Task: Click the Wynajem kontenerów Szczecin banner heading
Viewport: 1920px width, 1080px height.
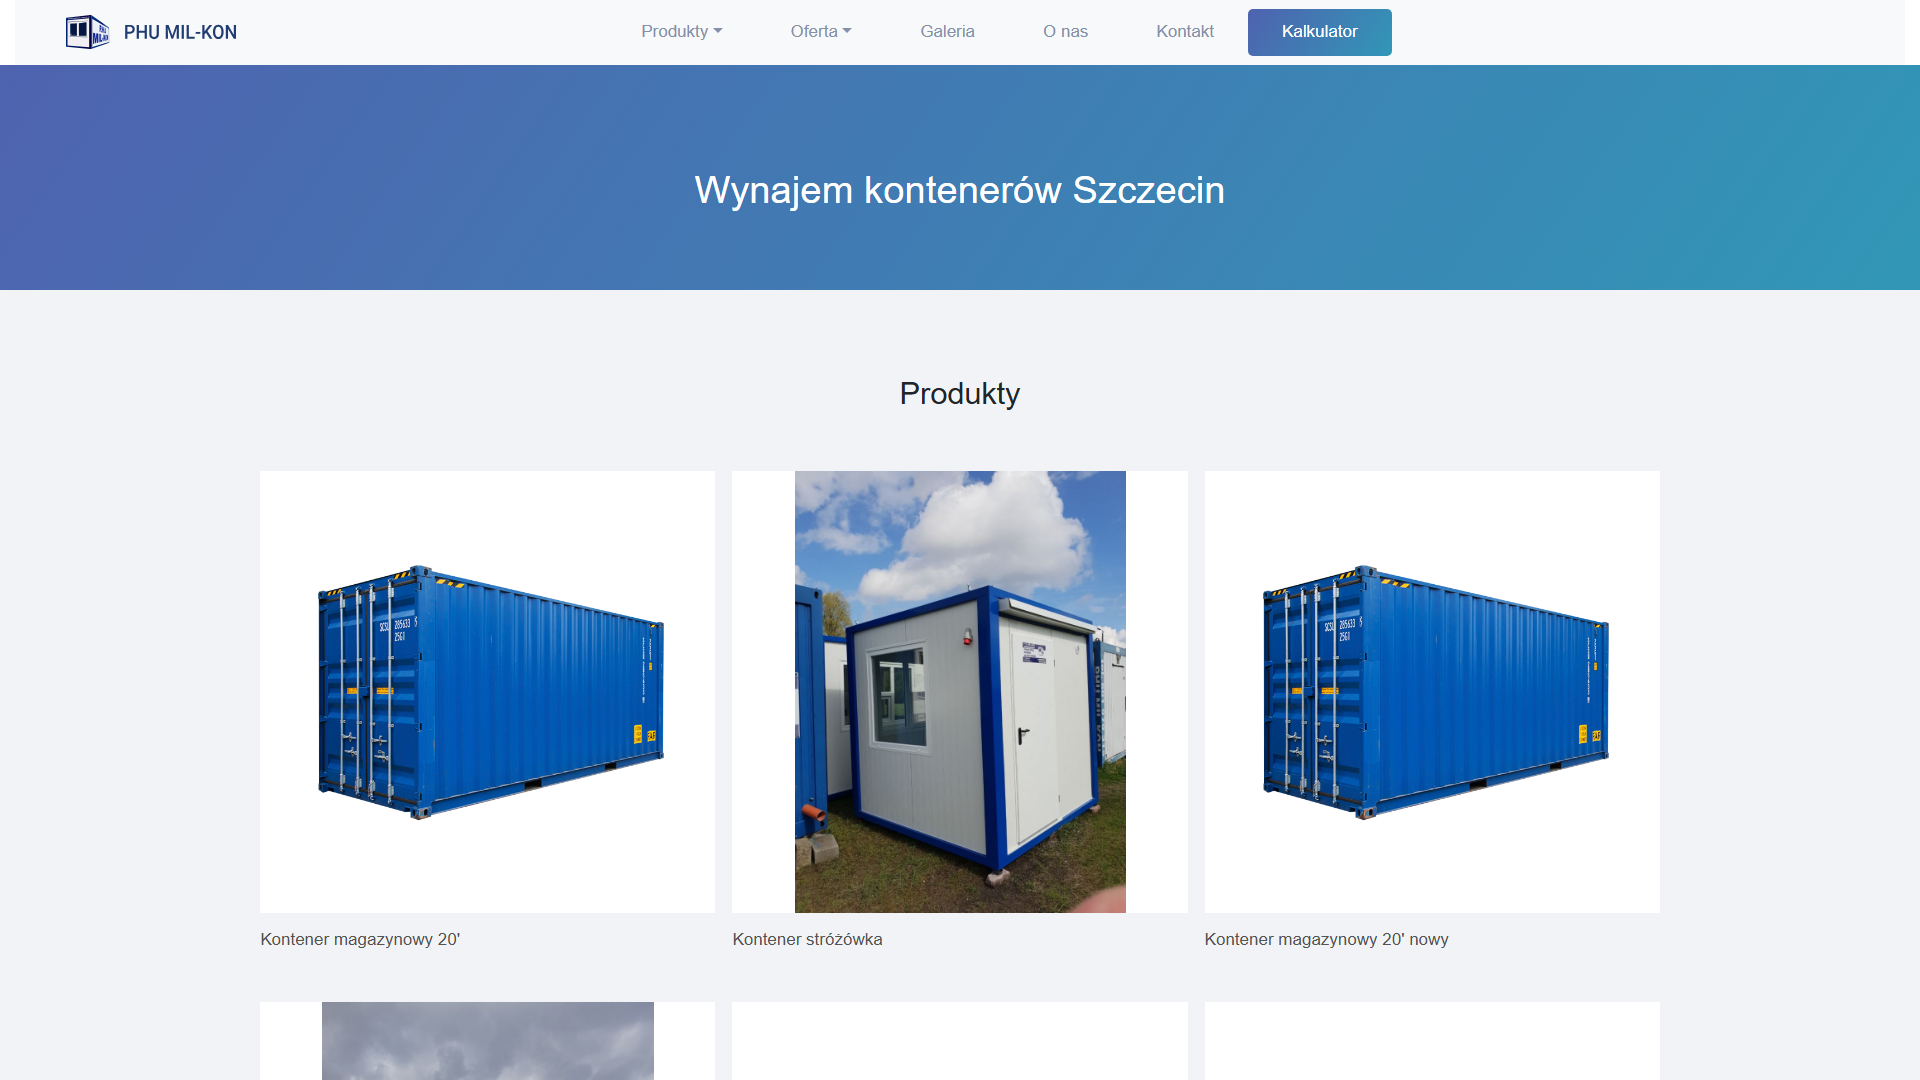Action: [960, 190]
